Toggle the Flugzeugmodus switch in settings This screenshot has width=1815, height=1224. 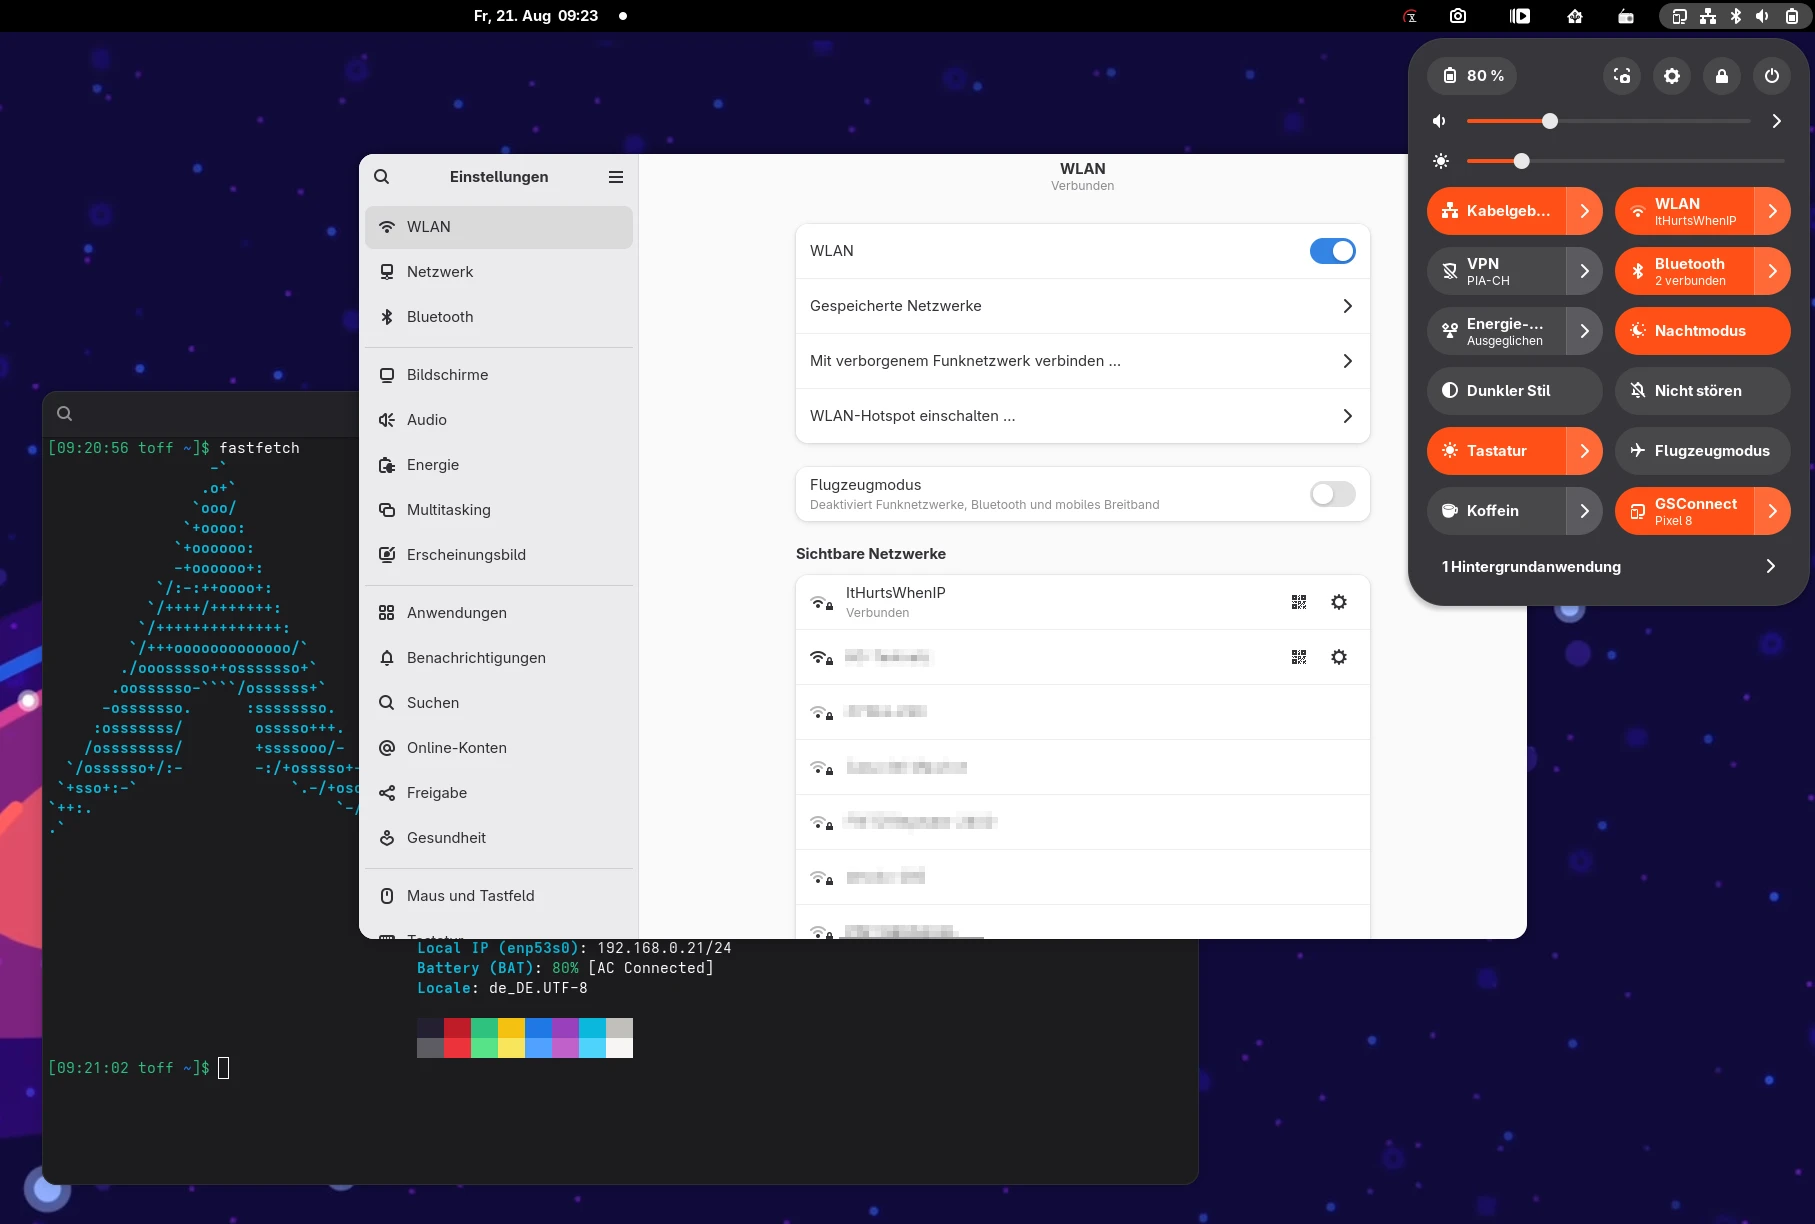[x=1333, y=494]
